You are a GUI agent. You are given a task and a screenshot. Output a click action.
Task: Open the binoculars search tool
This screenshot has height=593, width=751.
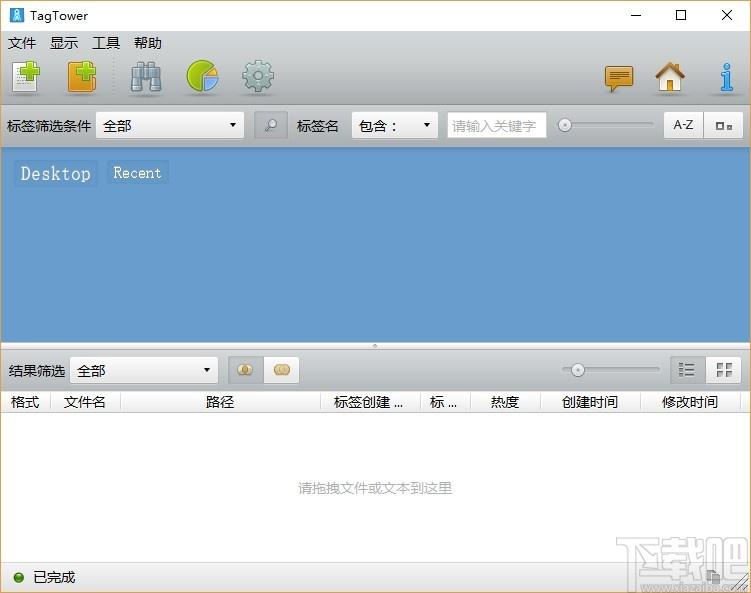[x=146, y=77]
